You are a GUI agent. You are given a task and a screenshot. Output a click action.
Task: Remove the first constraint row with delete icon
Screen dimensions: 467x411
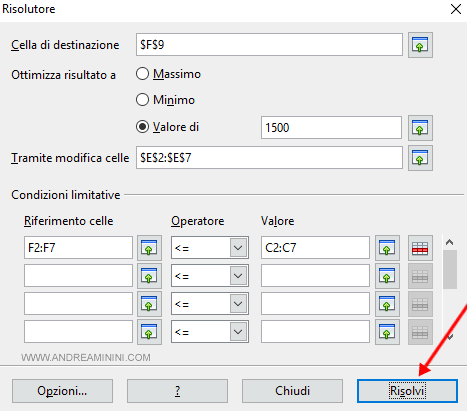click(x=420, y=248)
